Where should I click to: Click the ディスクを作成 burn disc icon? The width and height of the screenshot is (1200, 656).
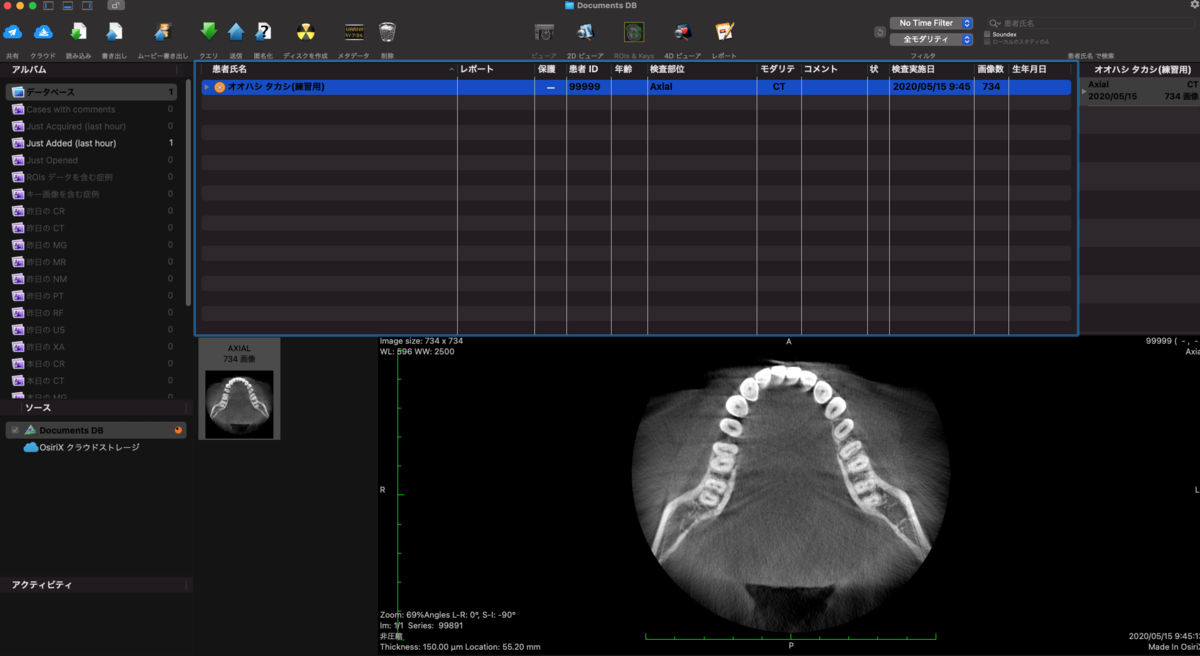305,32
